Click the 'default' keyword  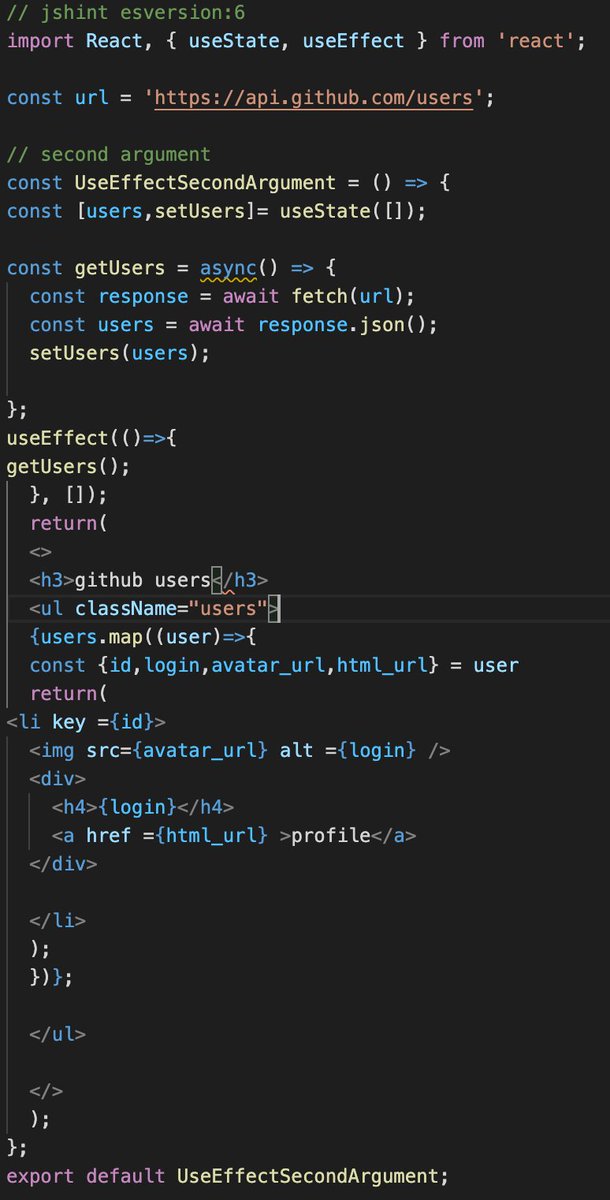126,1176
